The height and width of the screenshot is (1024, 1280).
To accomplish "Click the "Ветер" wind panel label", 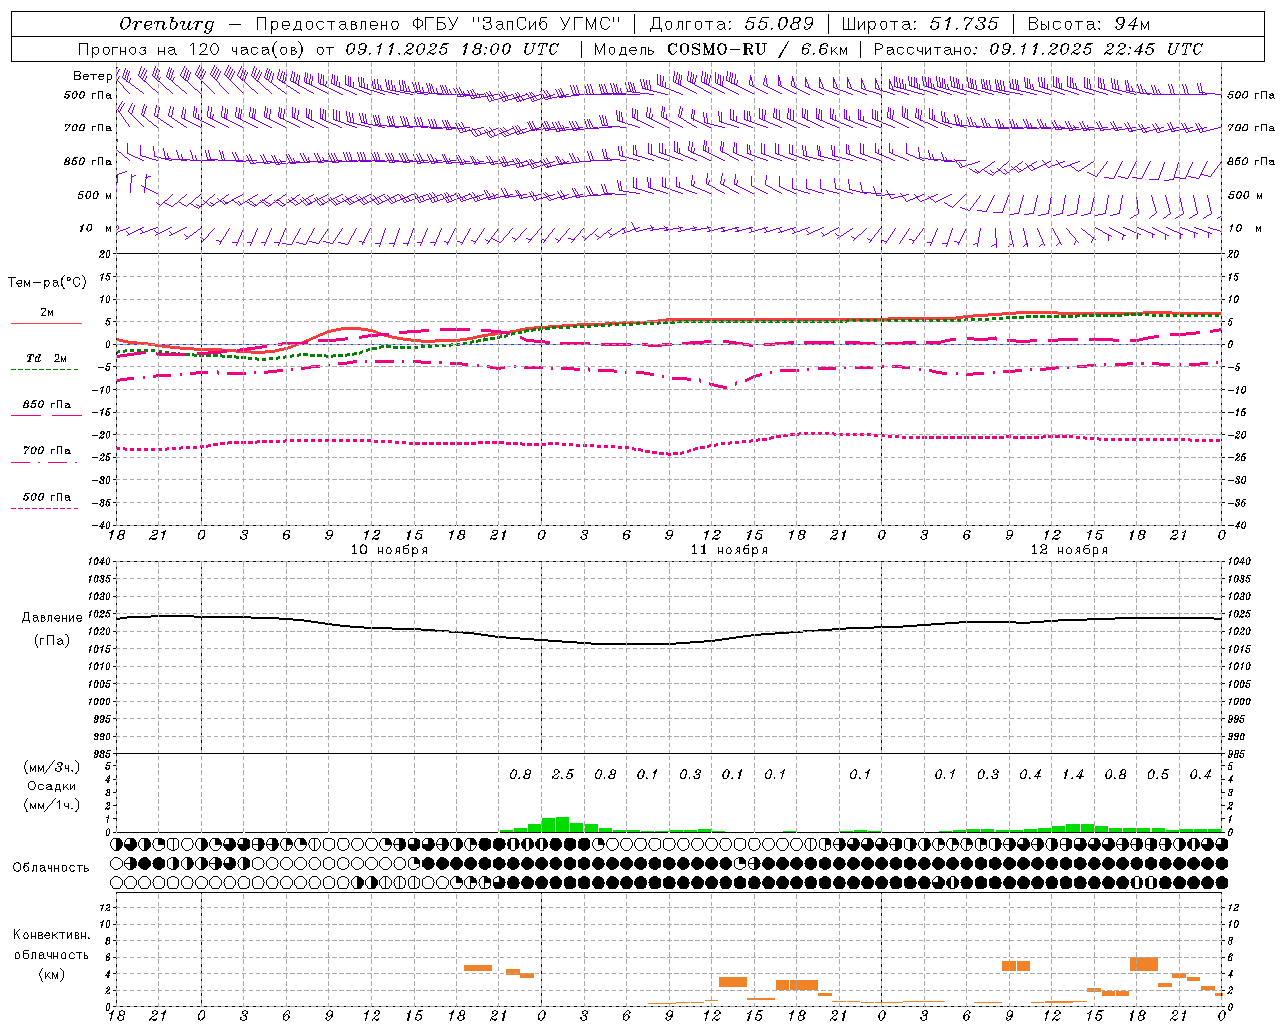I will pos(92,76).
